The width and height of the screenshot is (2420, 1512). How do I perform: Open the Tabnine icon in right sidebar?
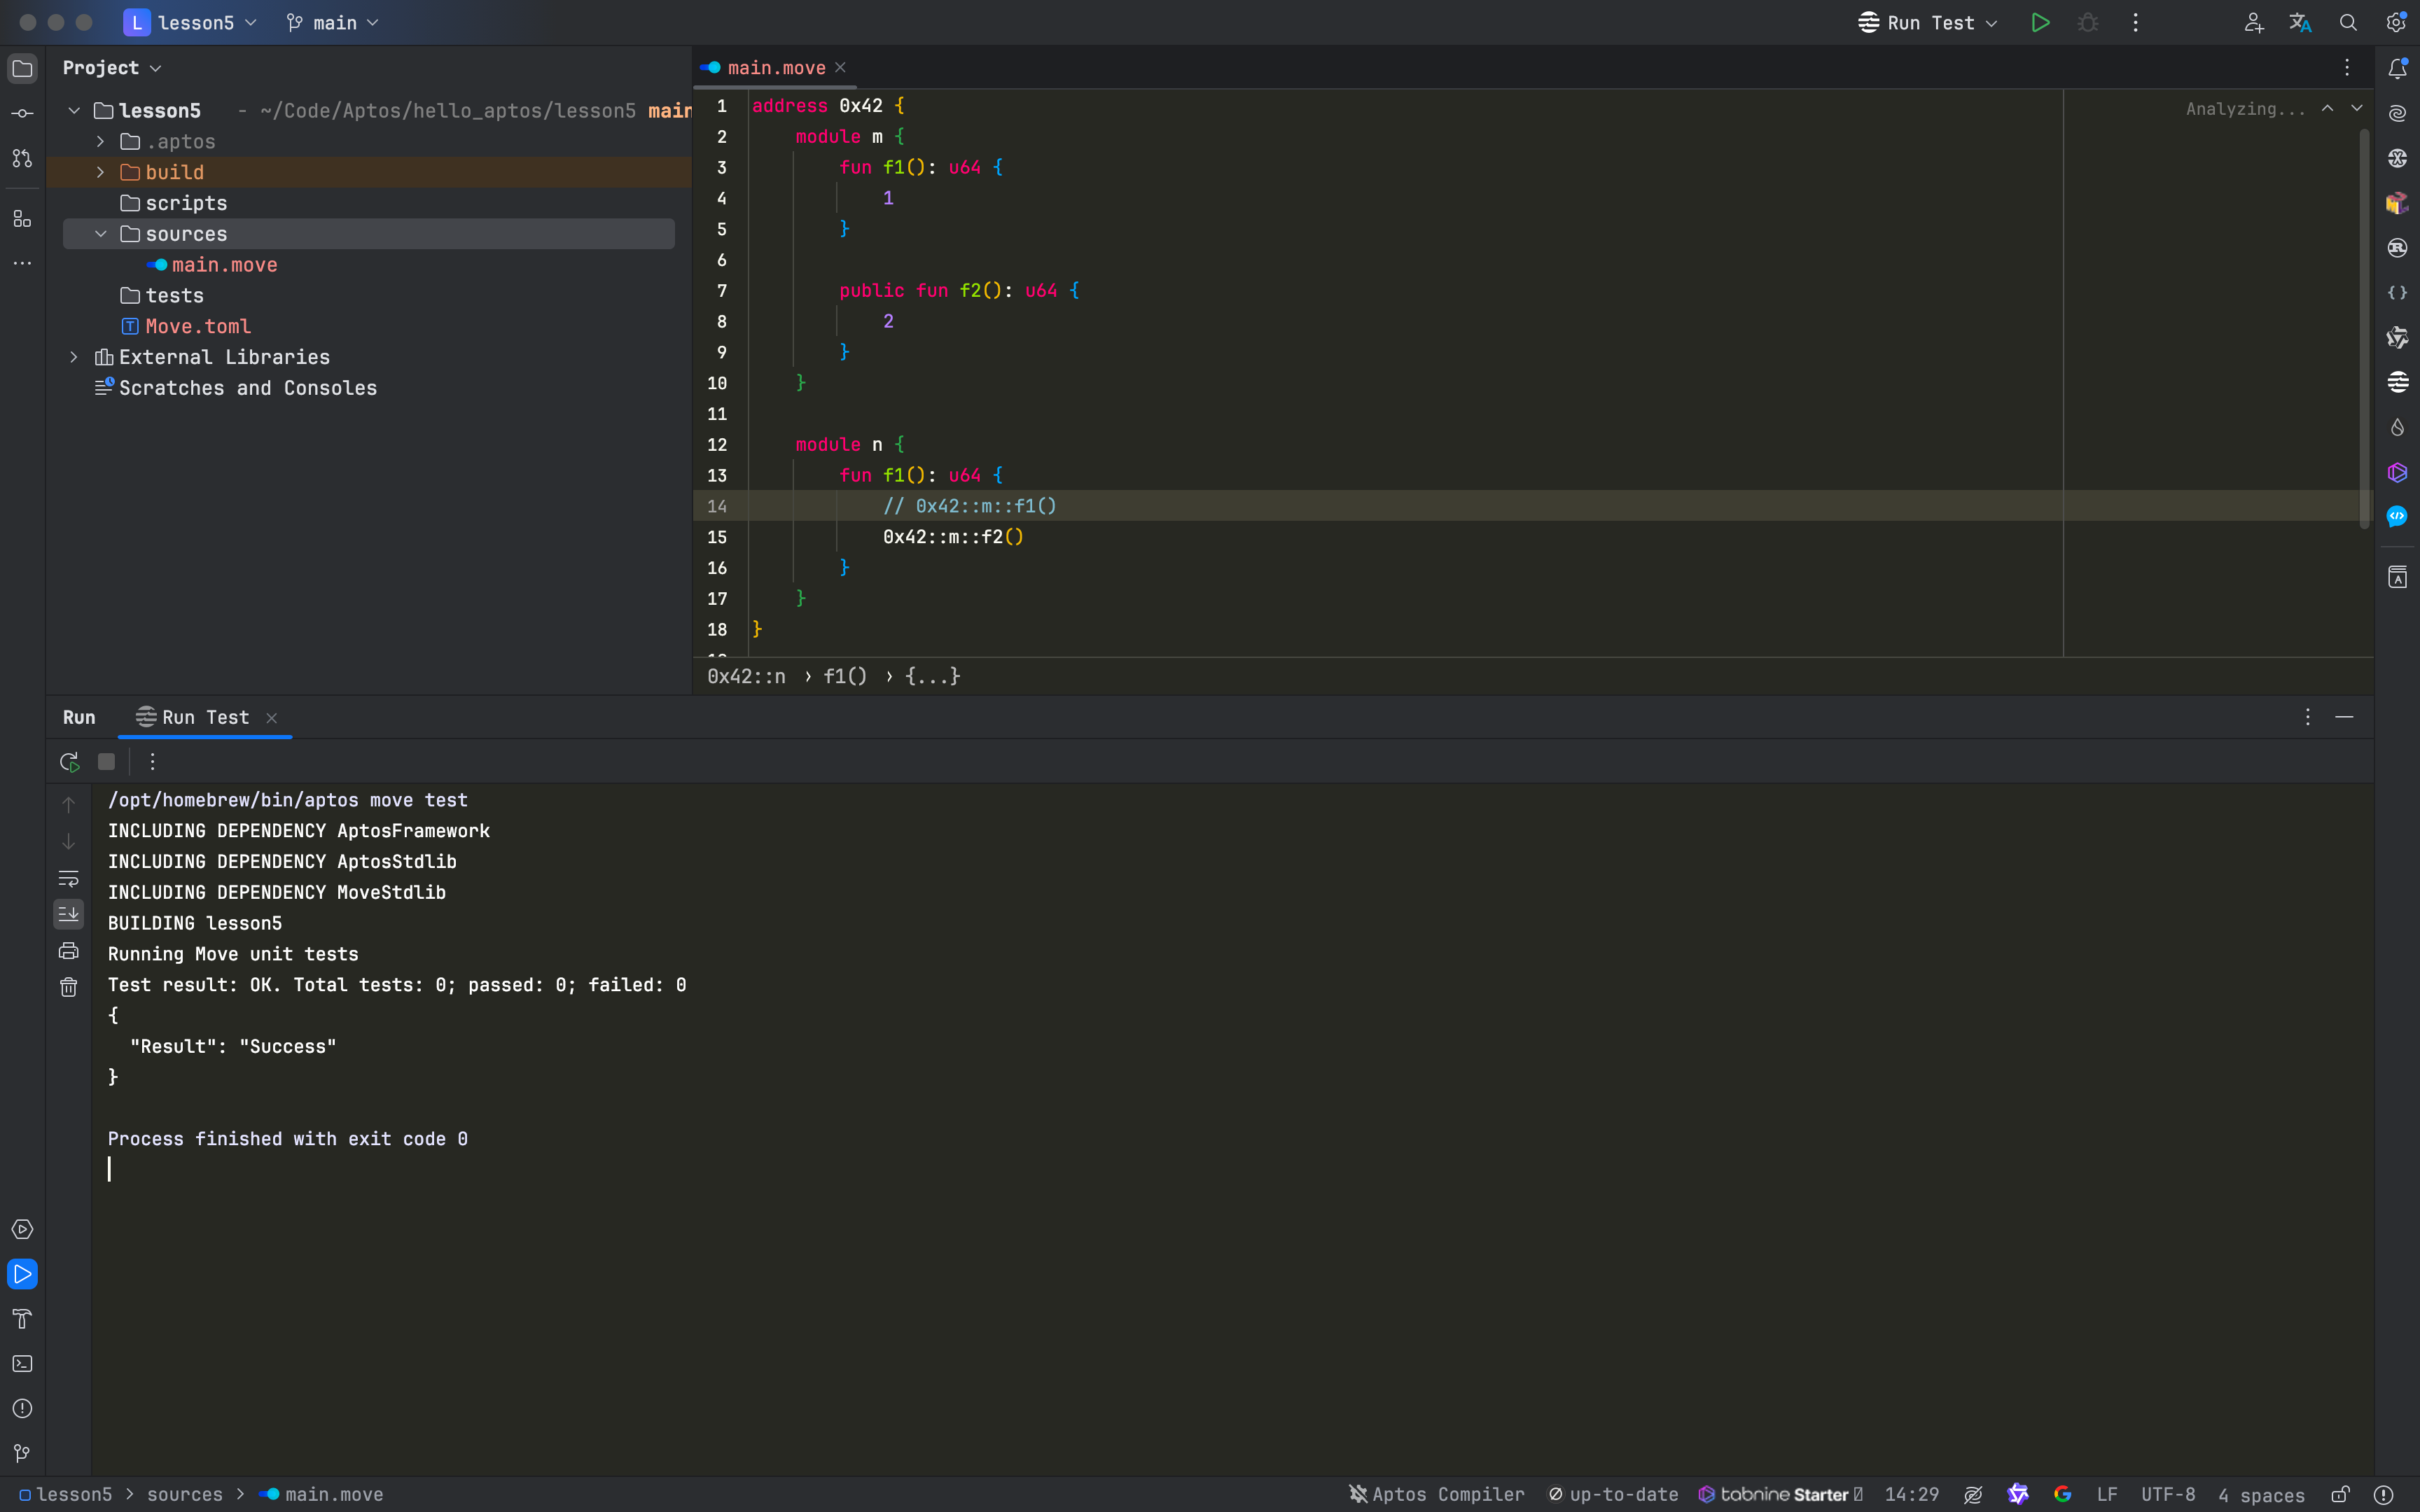coord(2397,472)
